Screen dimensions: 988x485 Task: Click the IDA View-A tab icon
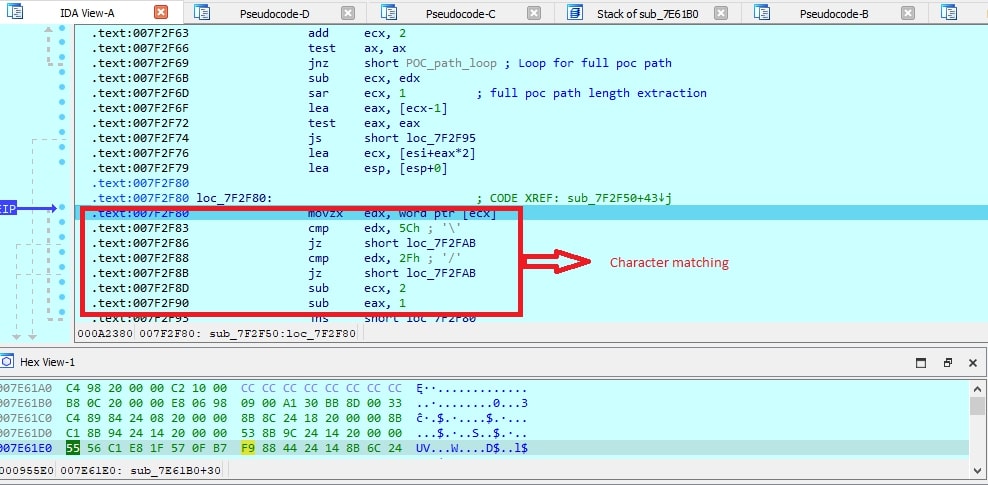click(x=14, y=11)
